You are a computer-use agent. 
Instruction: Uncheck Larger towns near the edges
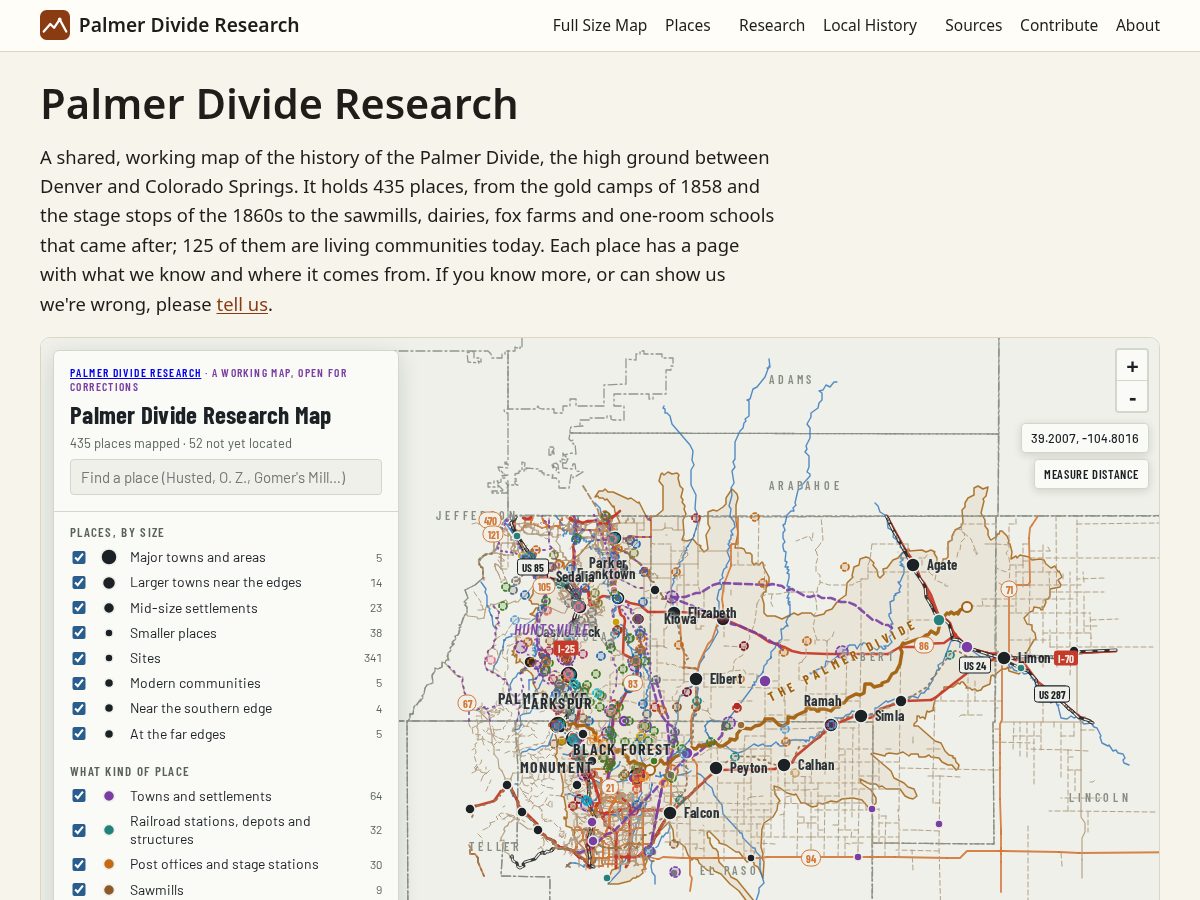[x=79, y=582]
